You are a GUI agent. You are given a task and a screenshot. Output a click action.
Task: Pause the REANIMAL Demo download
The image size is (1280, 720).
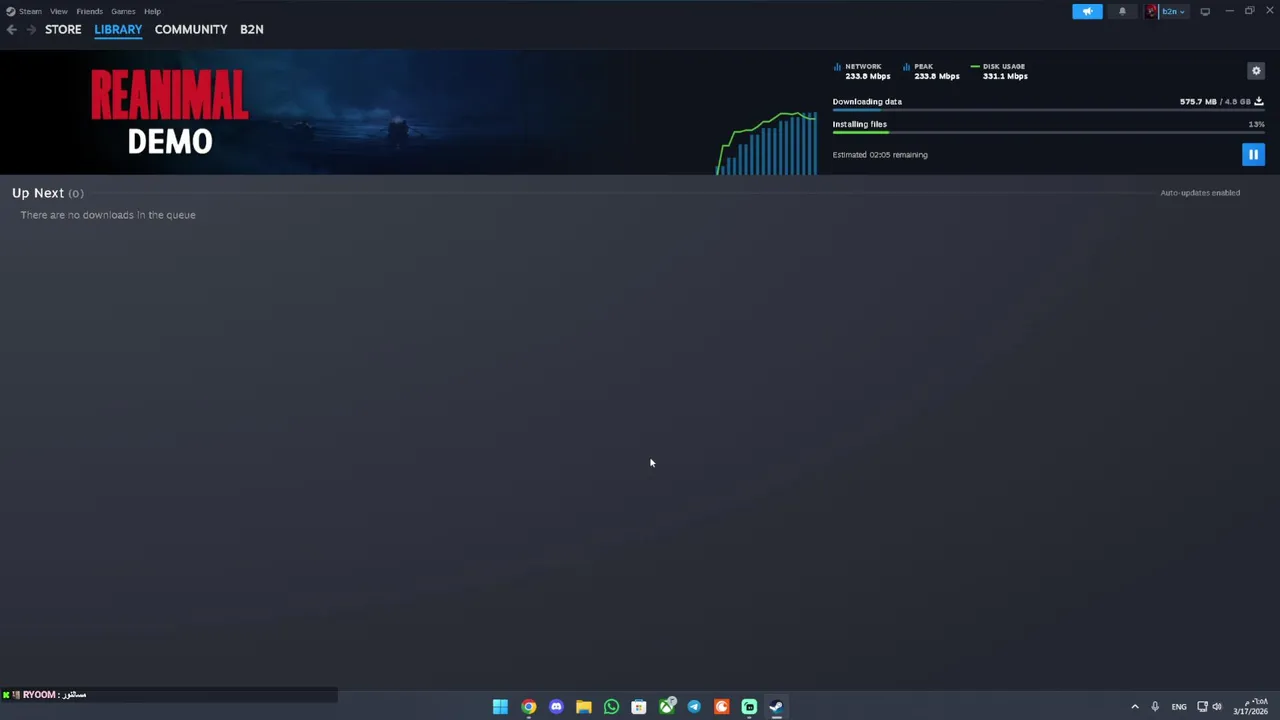1253,154
